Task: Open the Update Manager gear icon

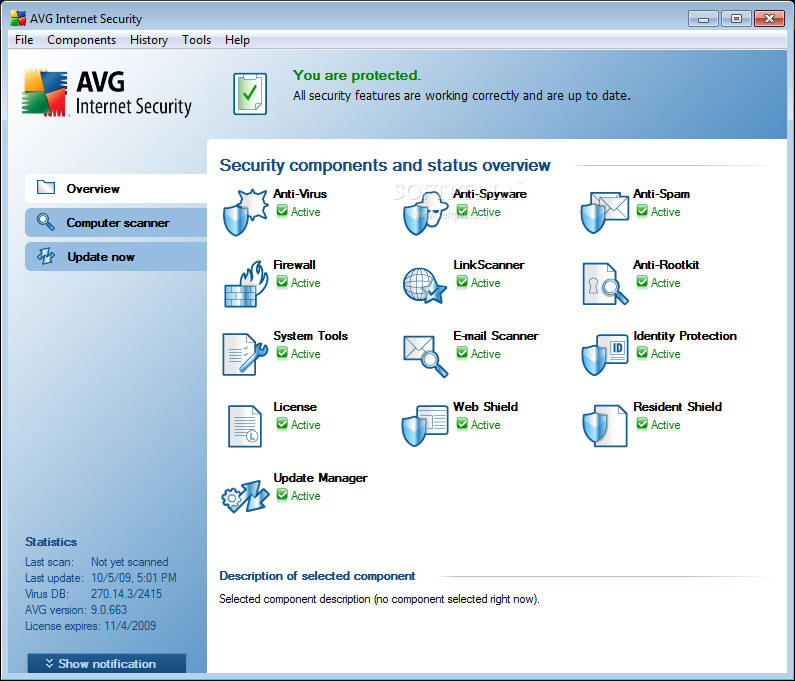Action: [x=245, y=496]
